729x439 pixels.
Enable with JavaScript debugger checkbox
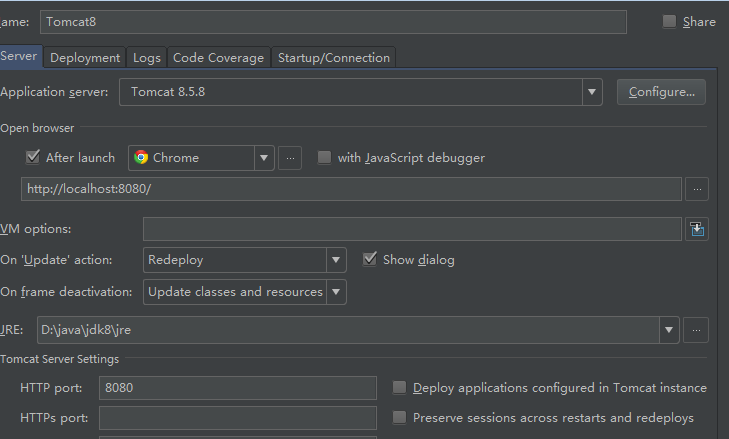pos(324,158)
